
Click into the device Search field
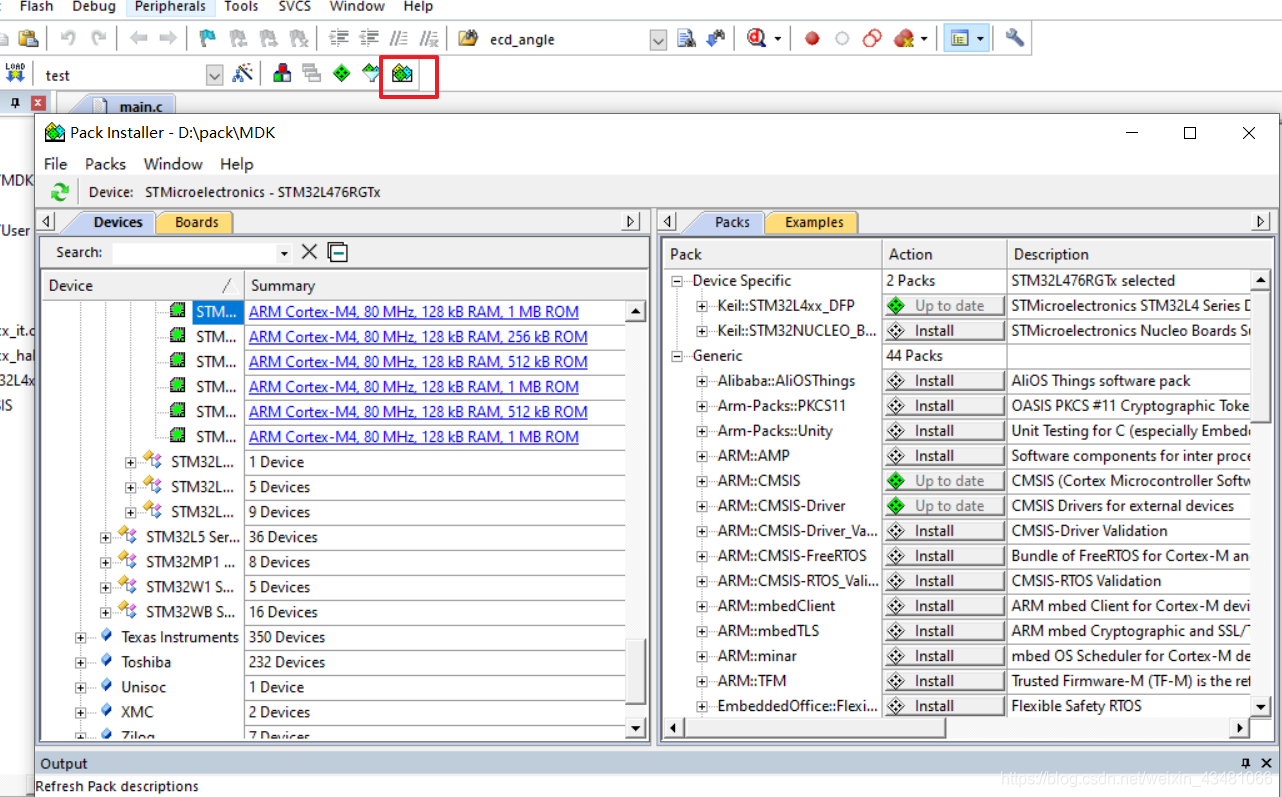coord(195,253)
